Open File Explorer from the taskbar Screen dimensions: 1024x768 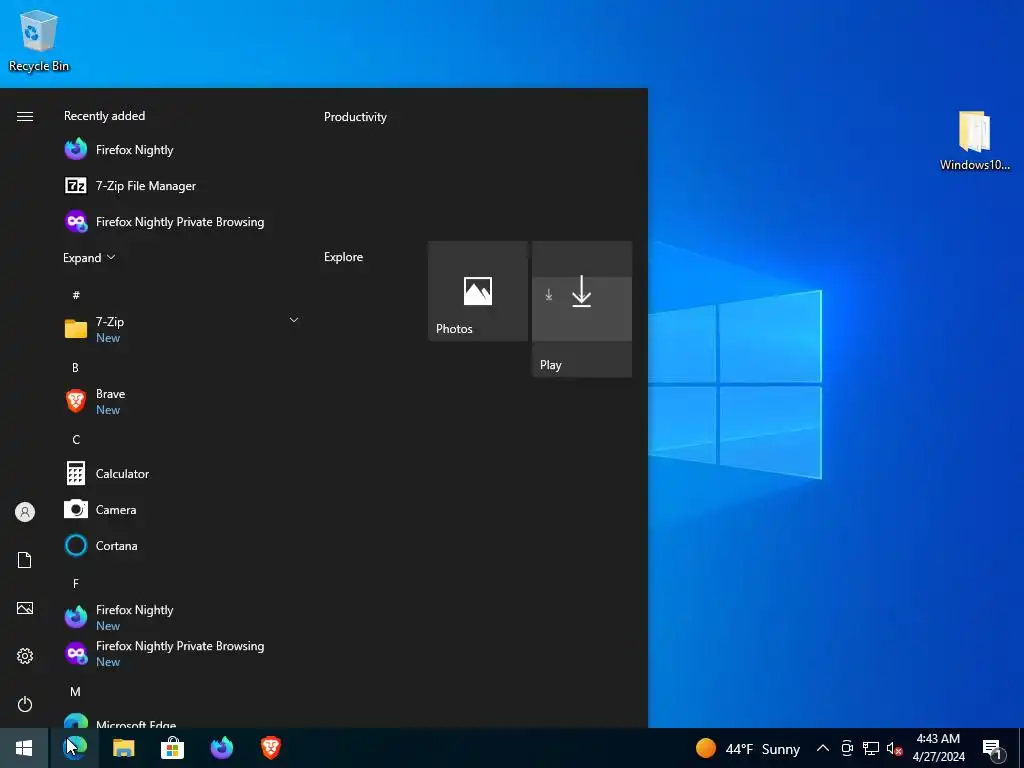(x=123, y=748)
